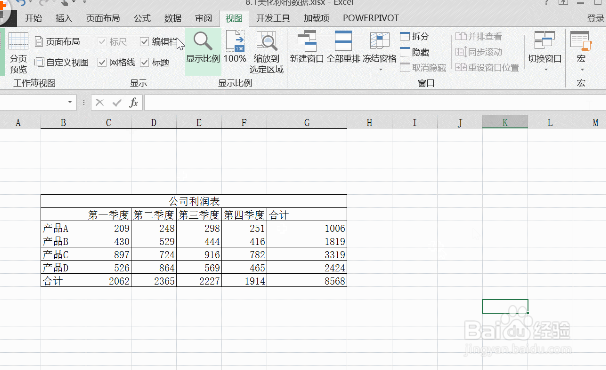The height and width of the screenshot is (370, 606).
Task: Select the 公司利润表 title cell
Action: 194,201
